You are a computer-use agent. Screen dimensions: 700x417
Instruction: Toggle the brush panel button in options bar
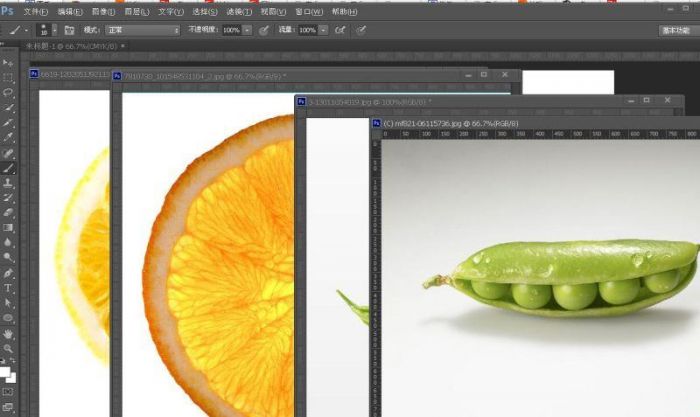coord(70,31)
